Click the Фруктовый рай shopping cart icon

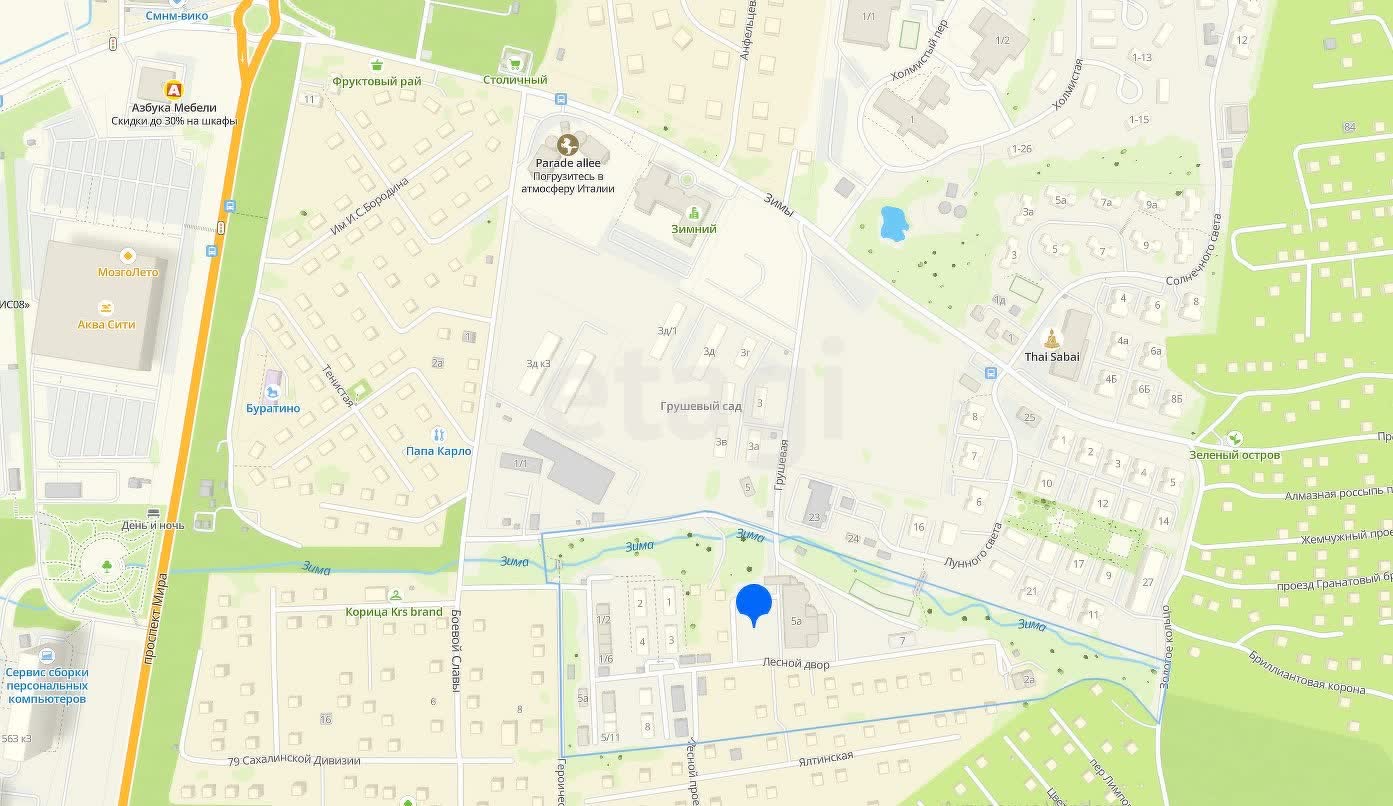376,65
